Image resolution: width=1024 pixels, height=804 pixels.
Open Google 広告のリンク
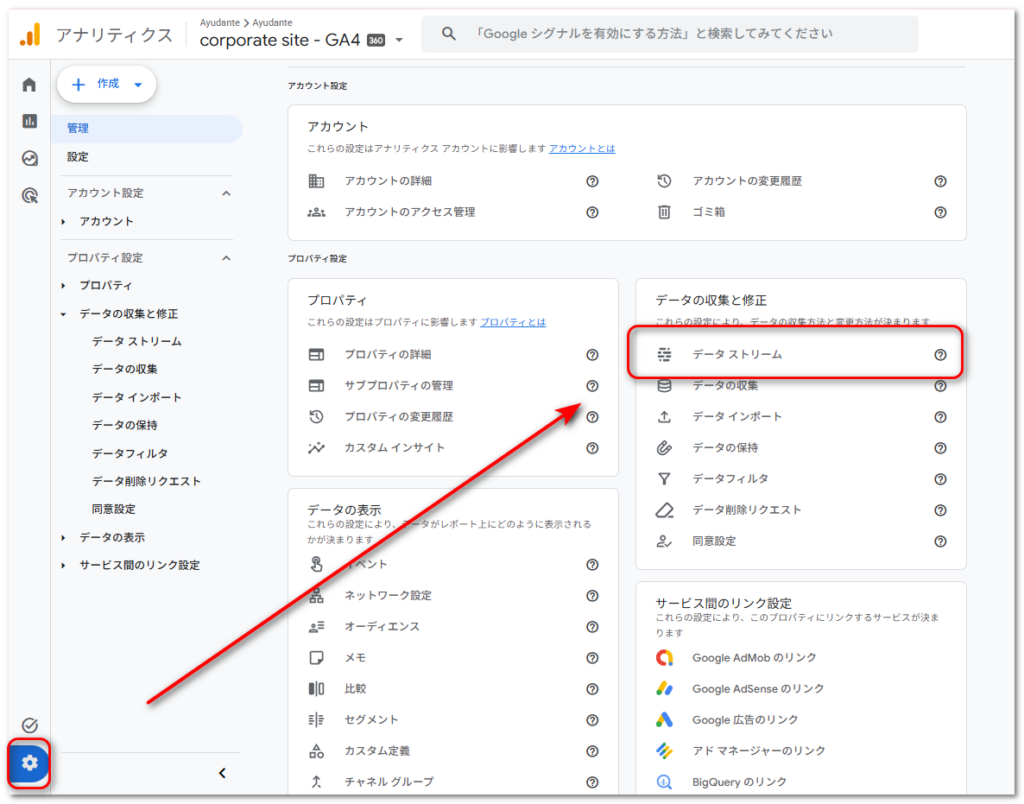pyautogui.click(x=745, y=720)
